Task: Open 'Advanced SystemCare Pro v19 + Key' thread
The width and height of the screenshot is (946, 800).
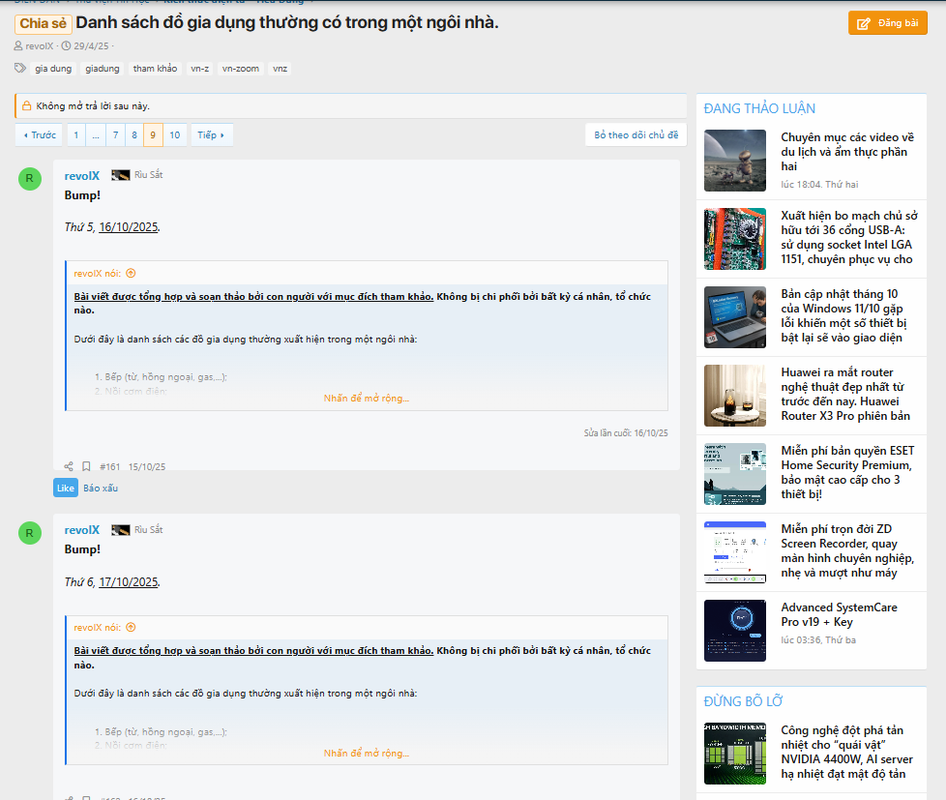Action: [839, 615]
